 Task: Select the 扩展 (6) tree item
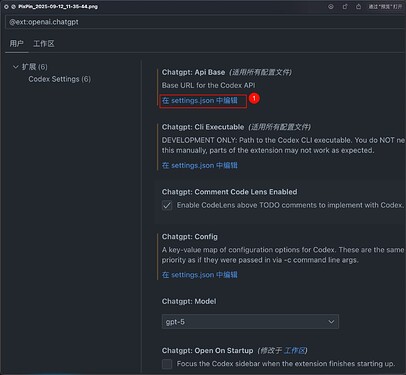35,67
